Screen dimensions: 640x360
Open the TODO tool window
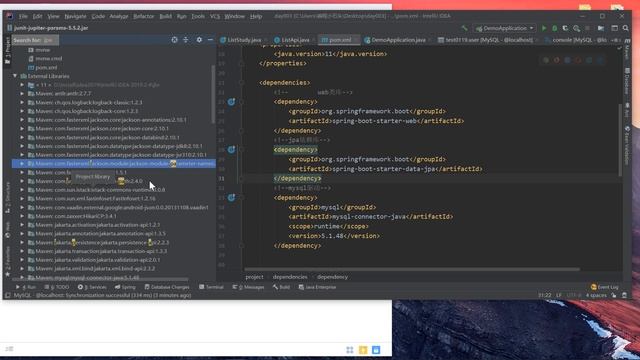57,287
